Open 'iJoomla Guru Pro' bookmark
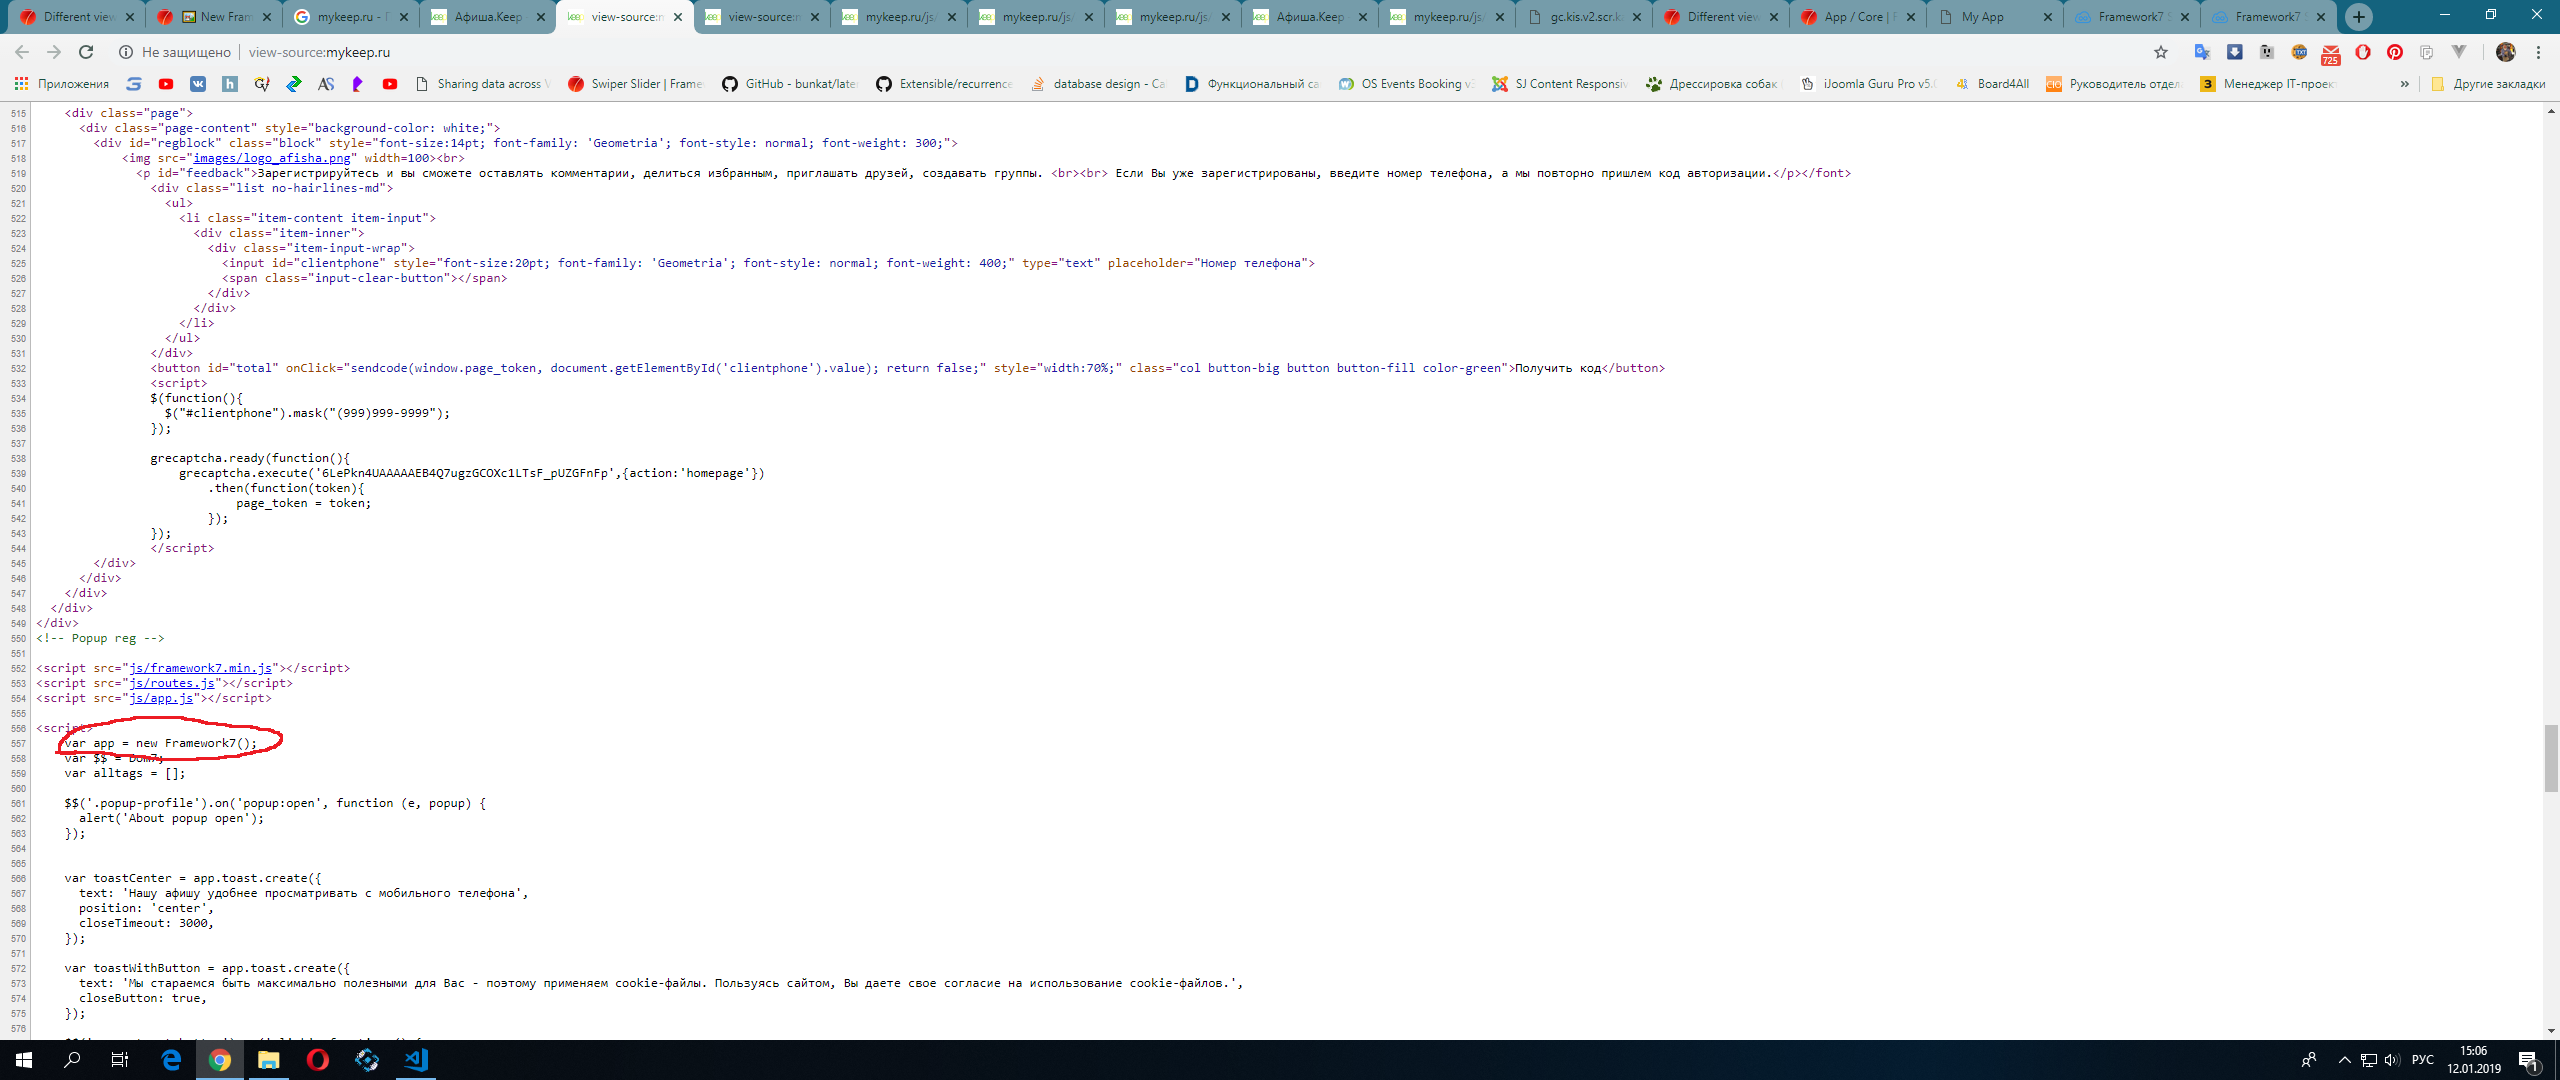 (1869, 84)
